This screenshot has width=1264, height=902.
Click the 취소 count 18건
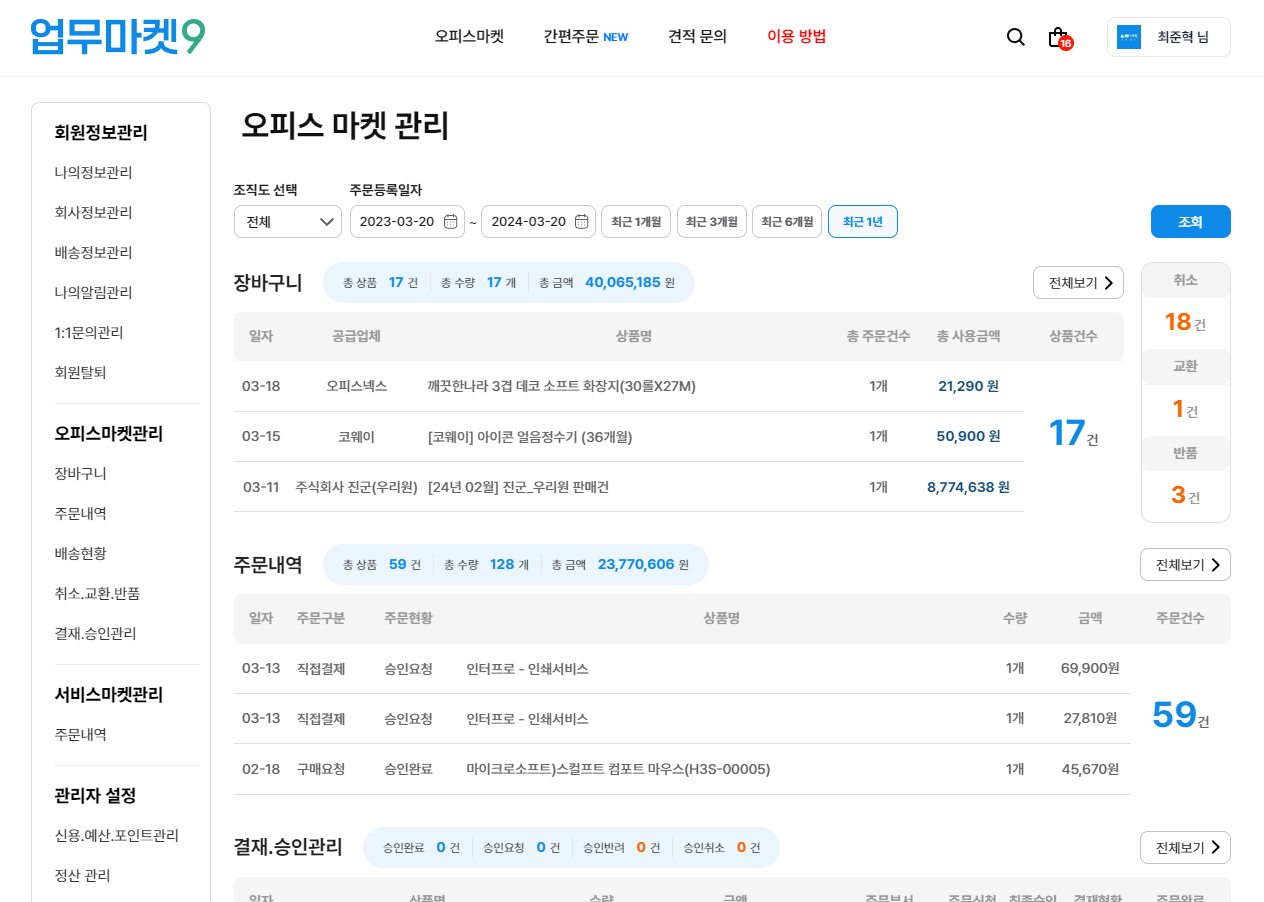click(1185, 322)
